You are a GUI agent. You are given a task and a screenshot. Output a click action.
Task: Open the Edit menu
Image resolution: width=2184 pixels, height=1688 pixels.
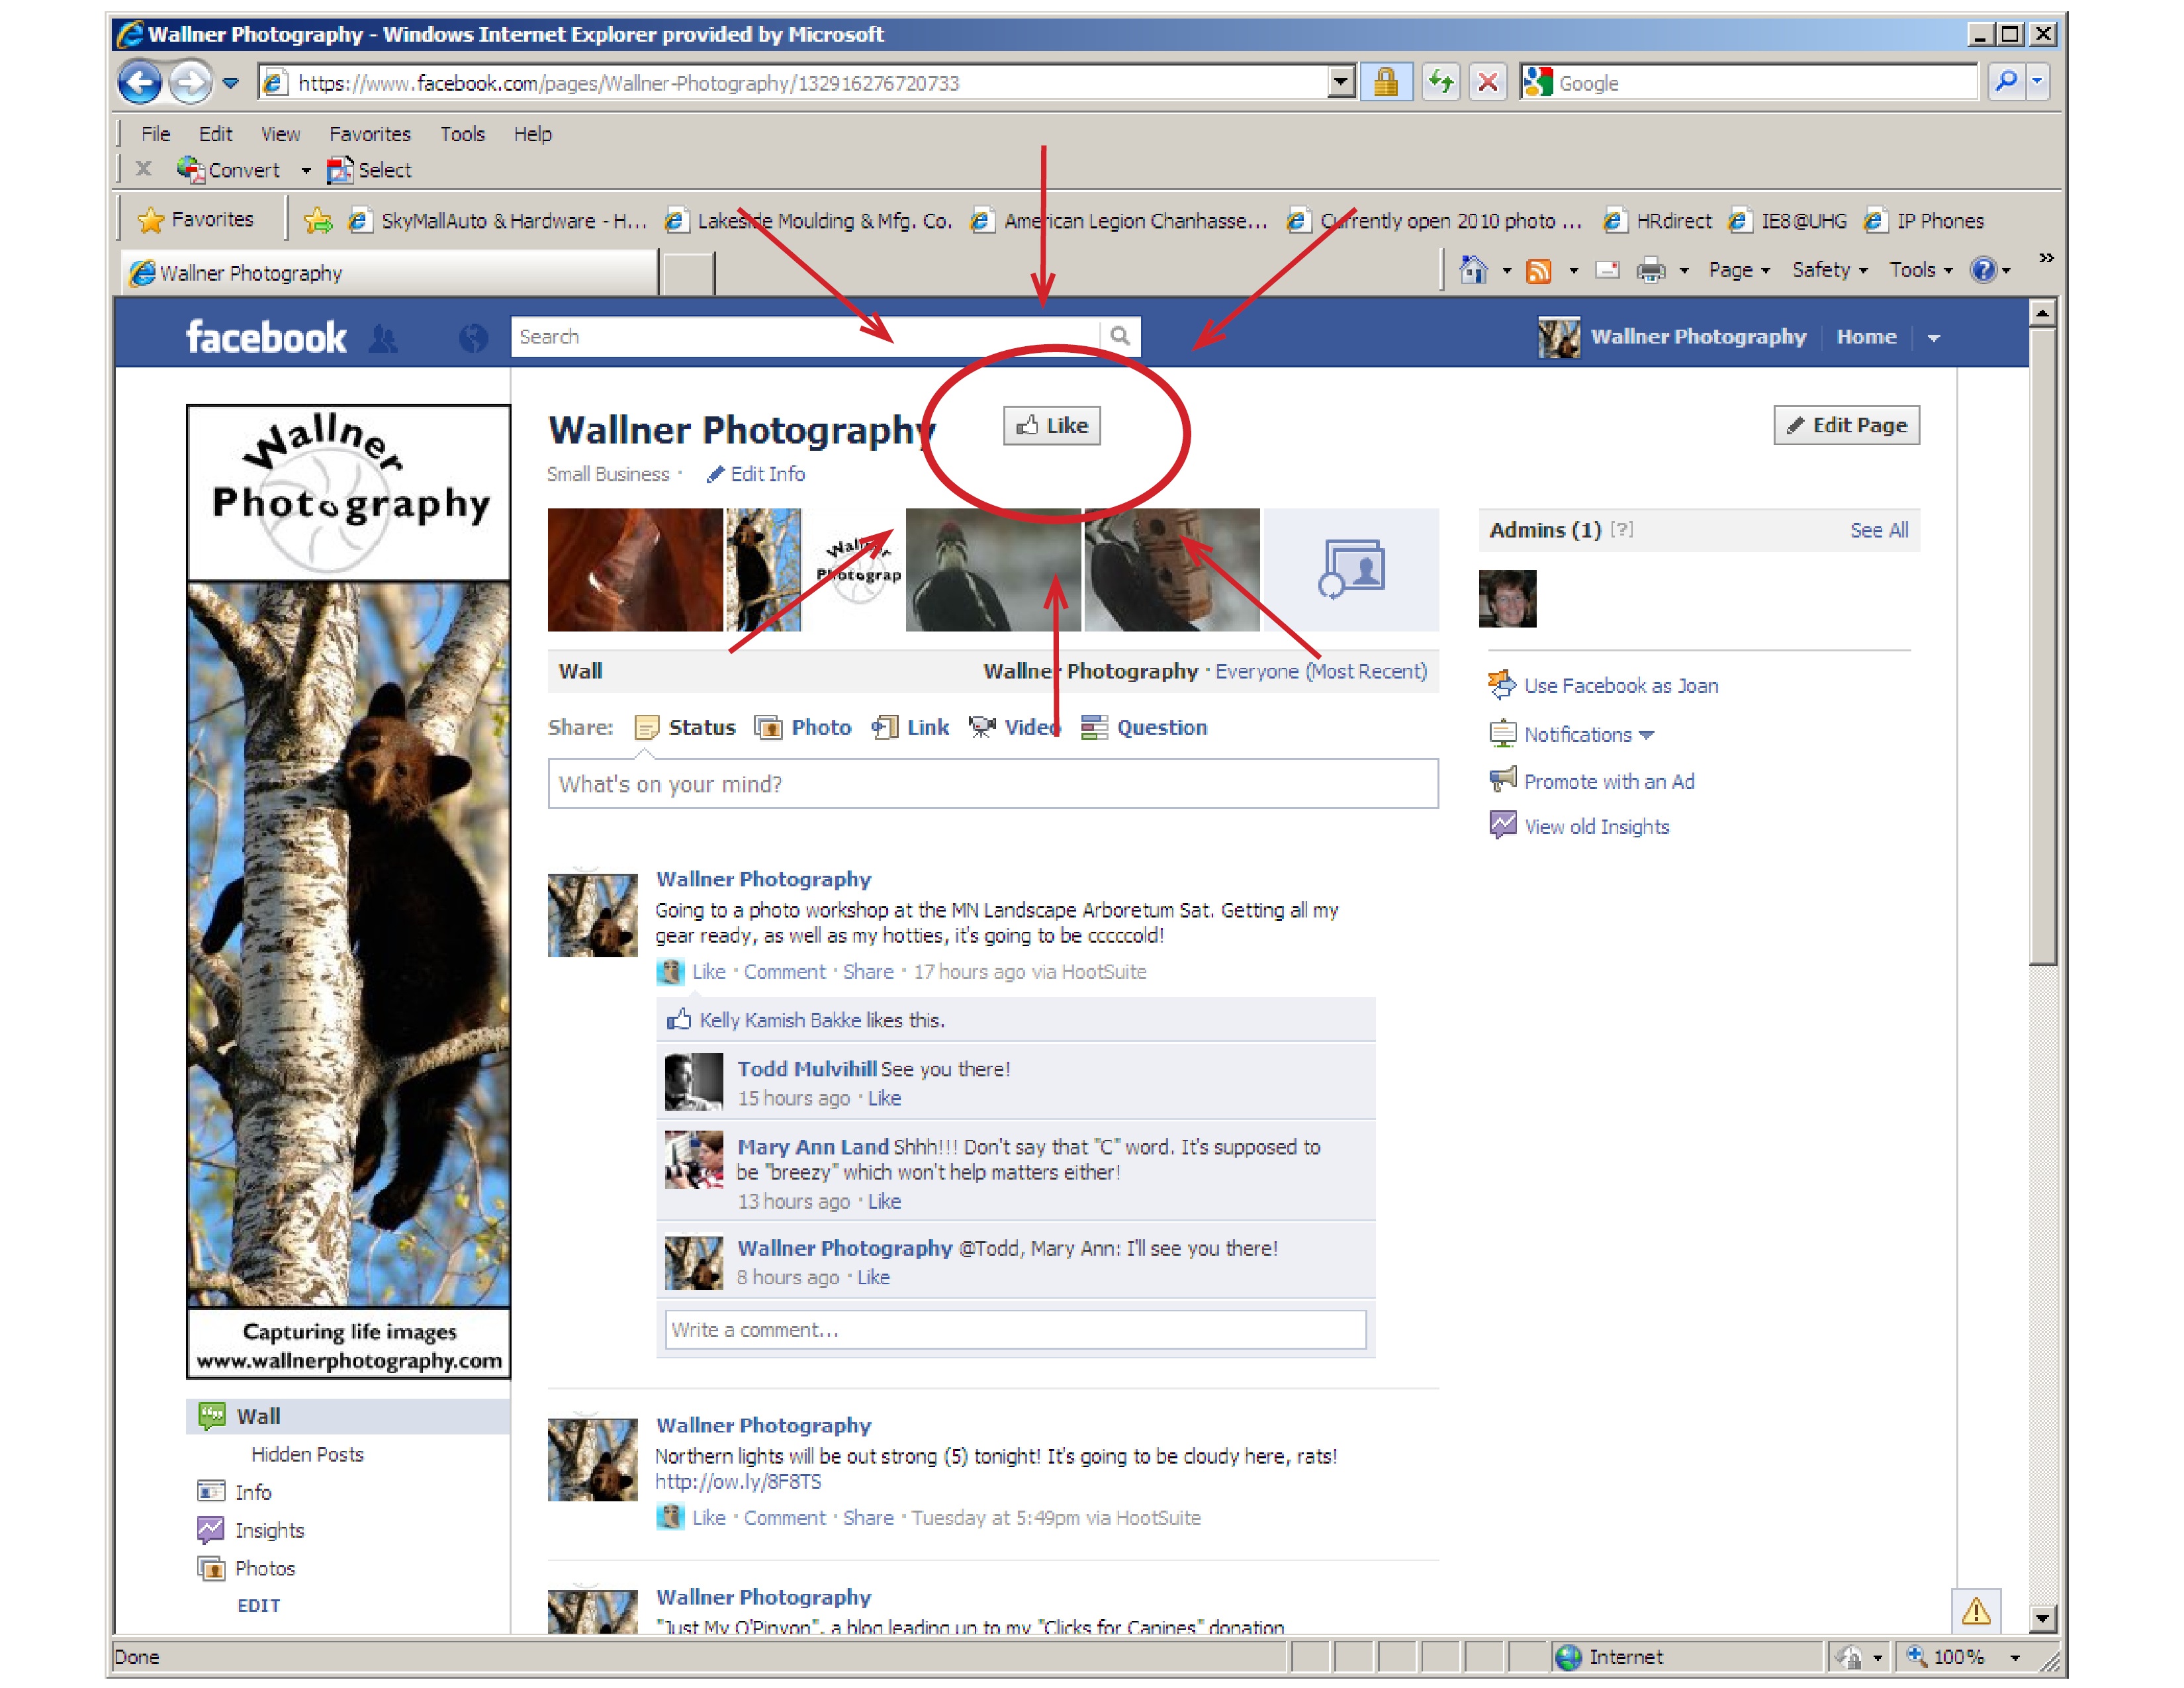215,134
